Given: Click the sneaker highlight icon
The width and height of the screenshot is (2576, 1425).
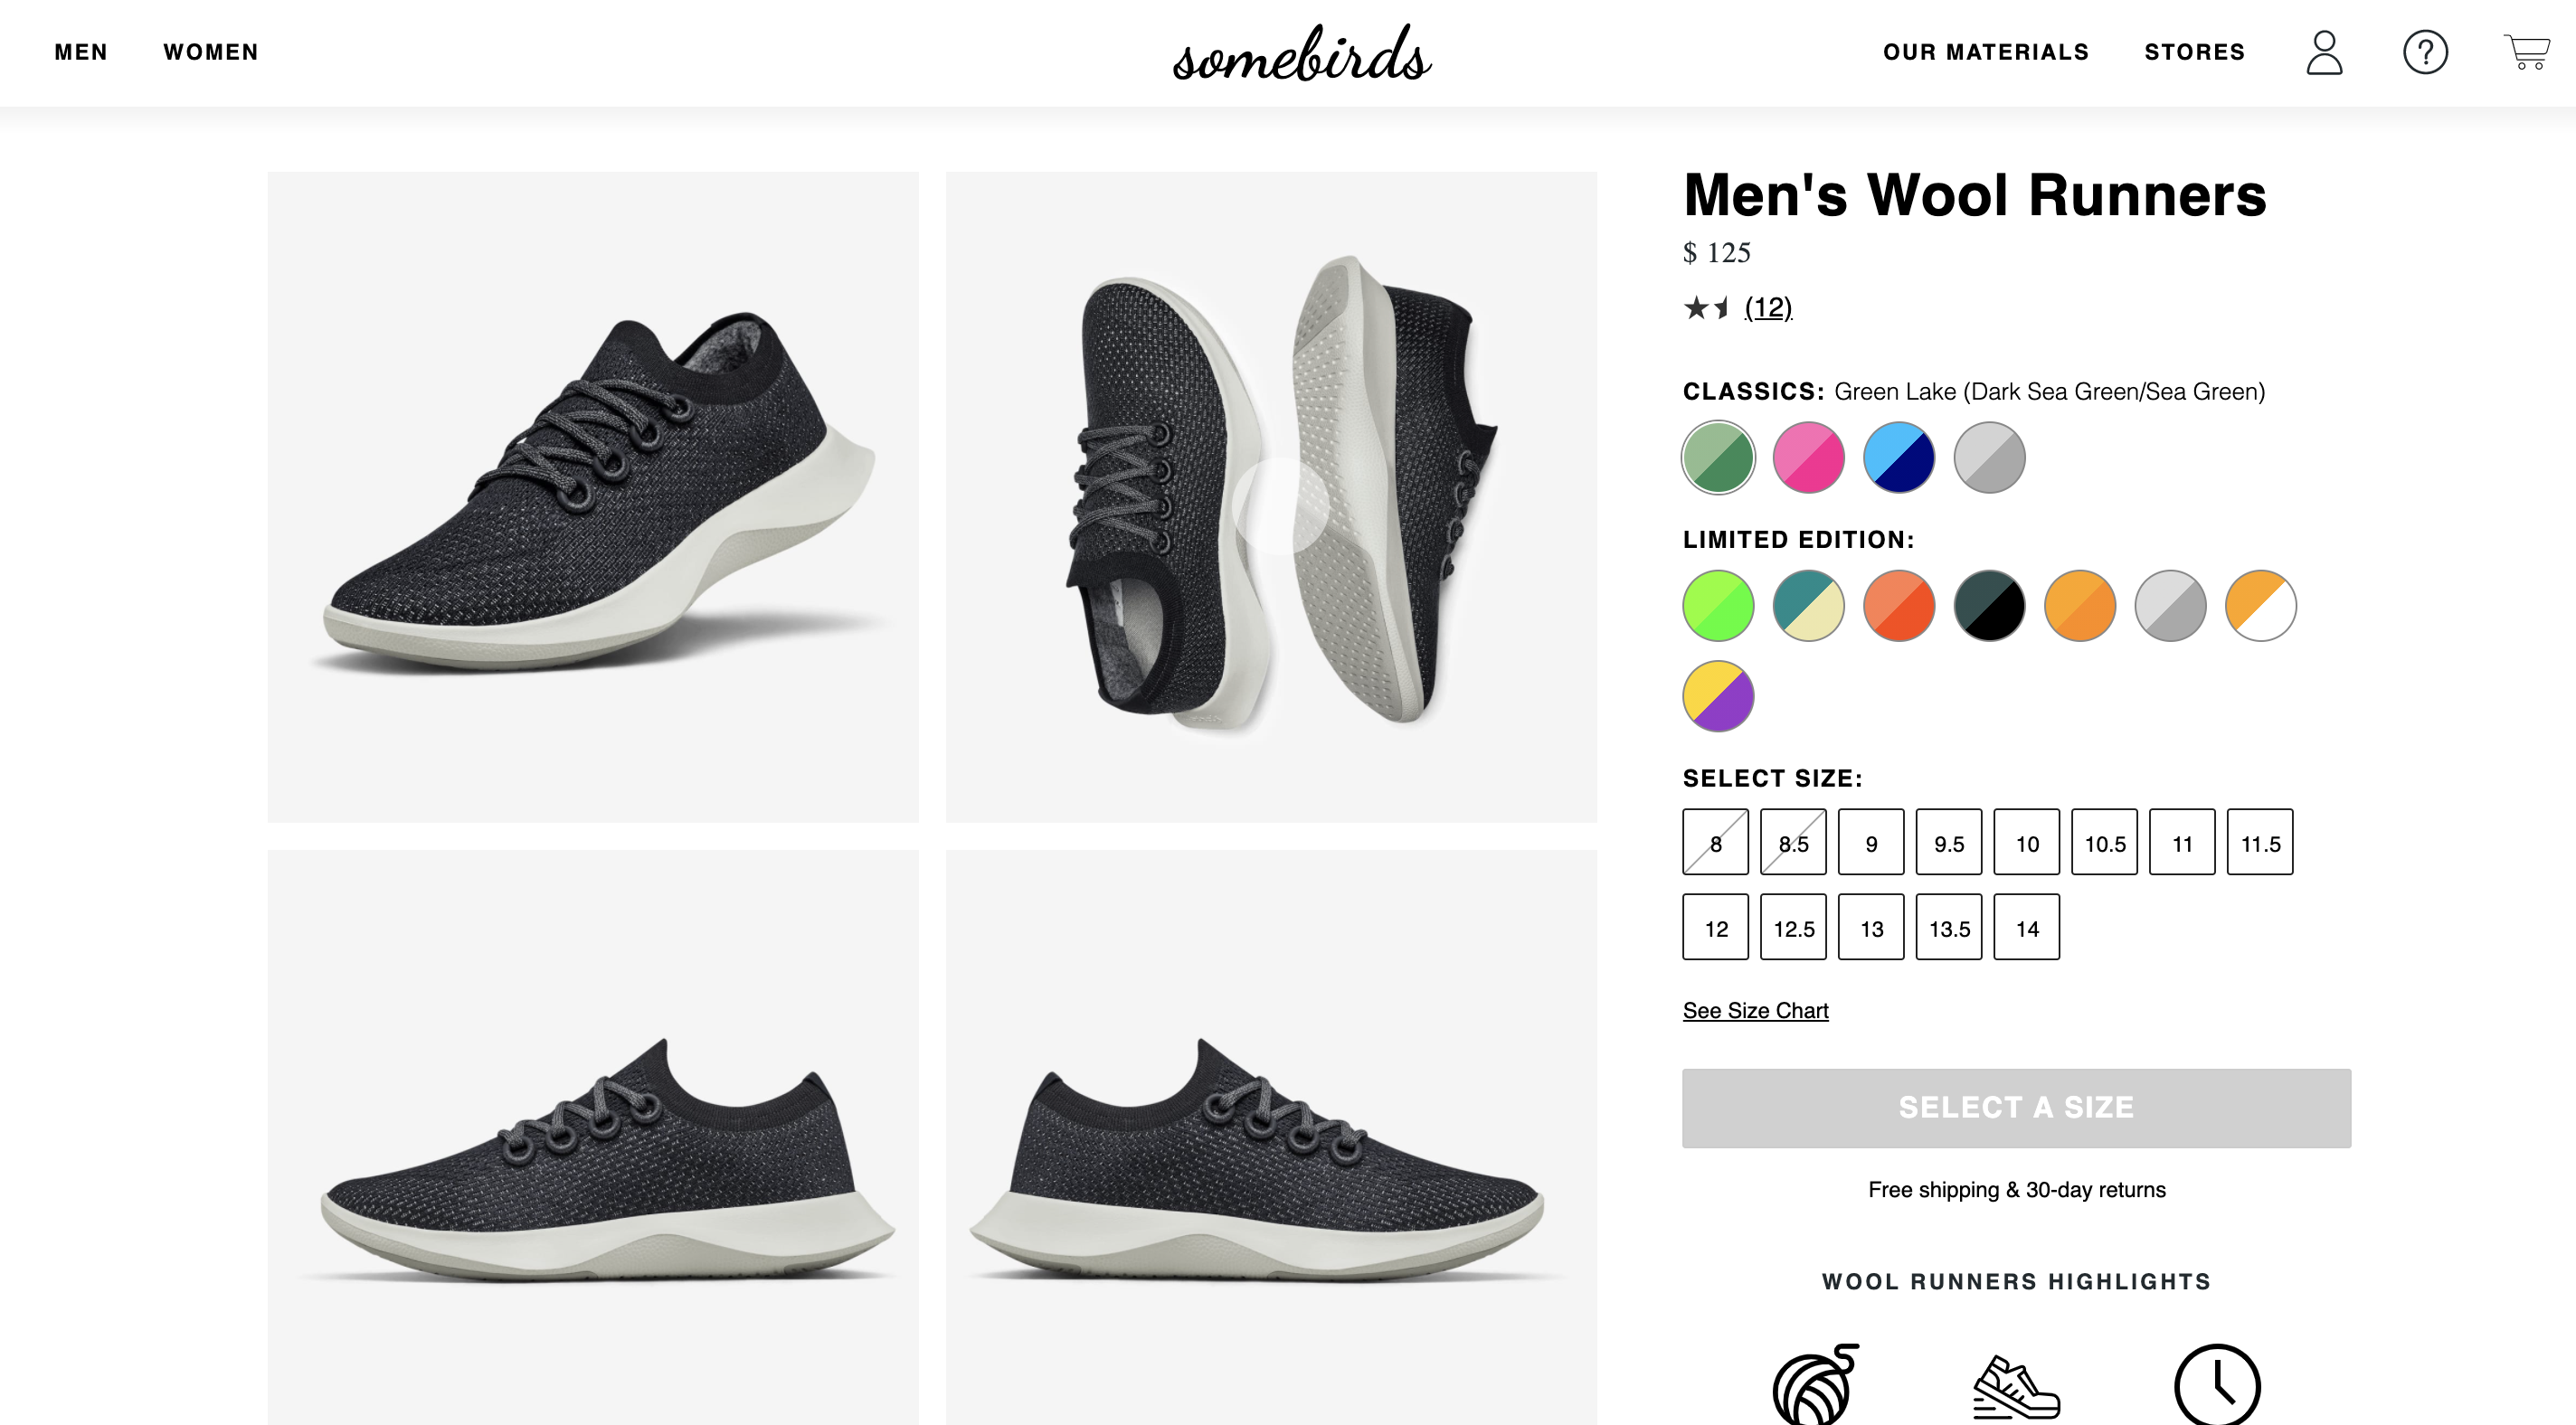Looking at the screenshot, I should click(x=2016, y=1387).
